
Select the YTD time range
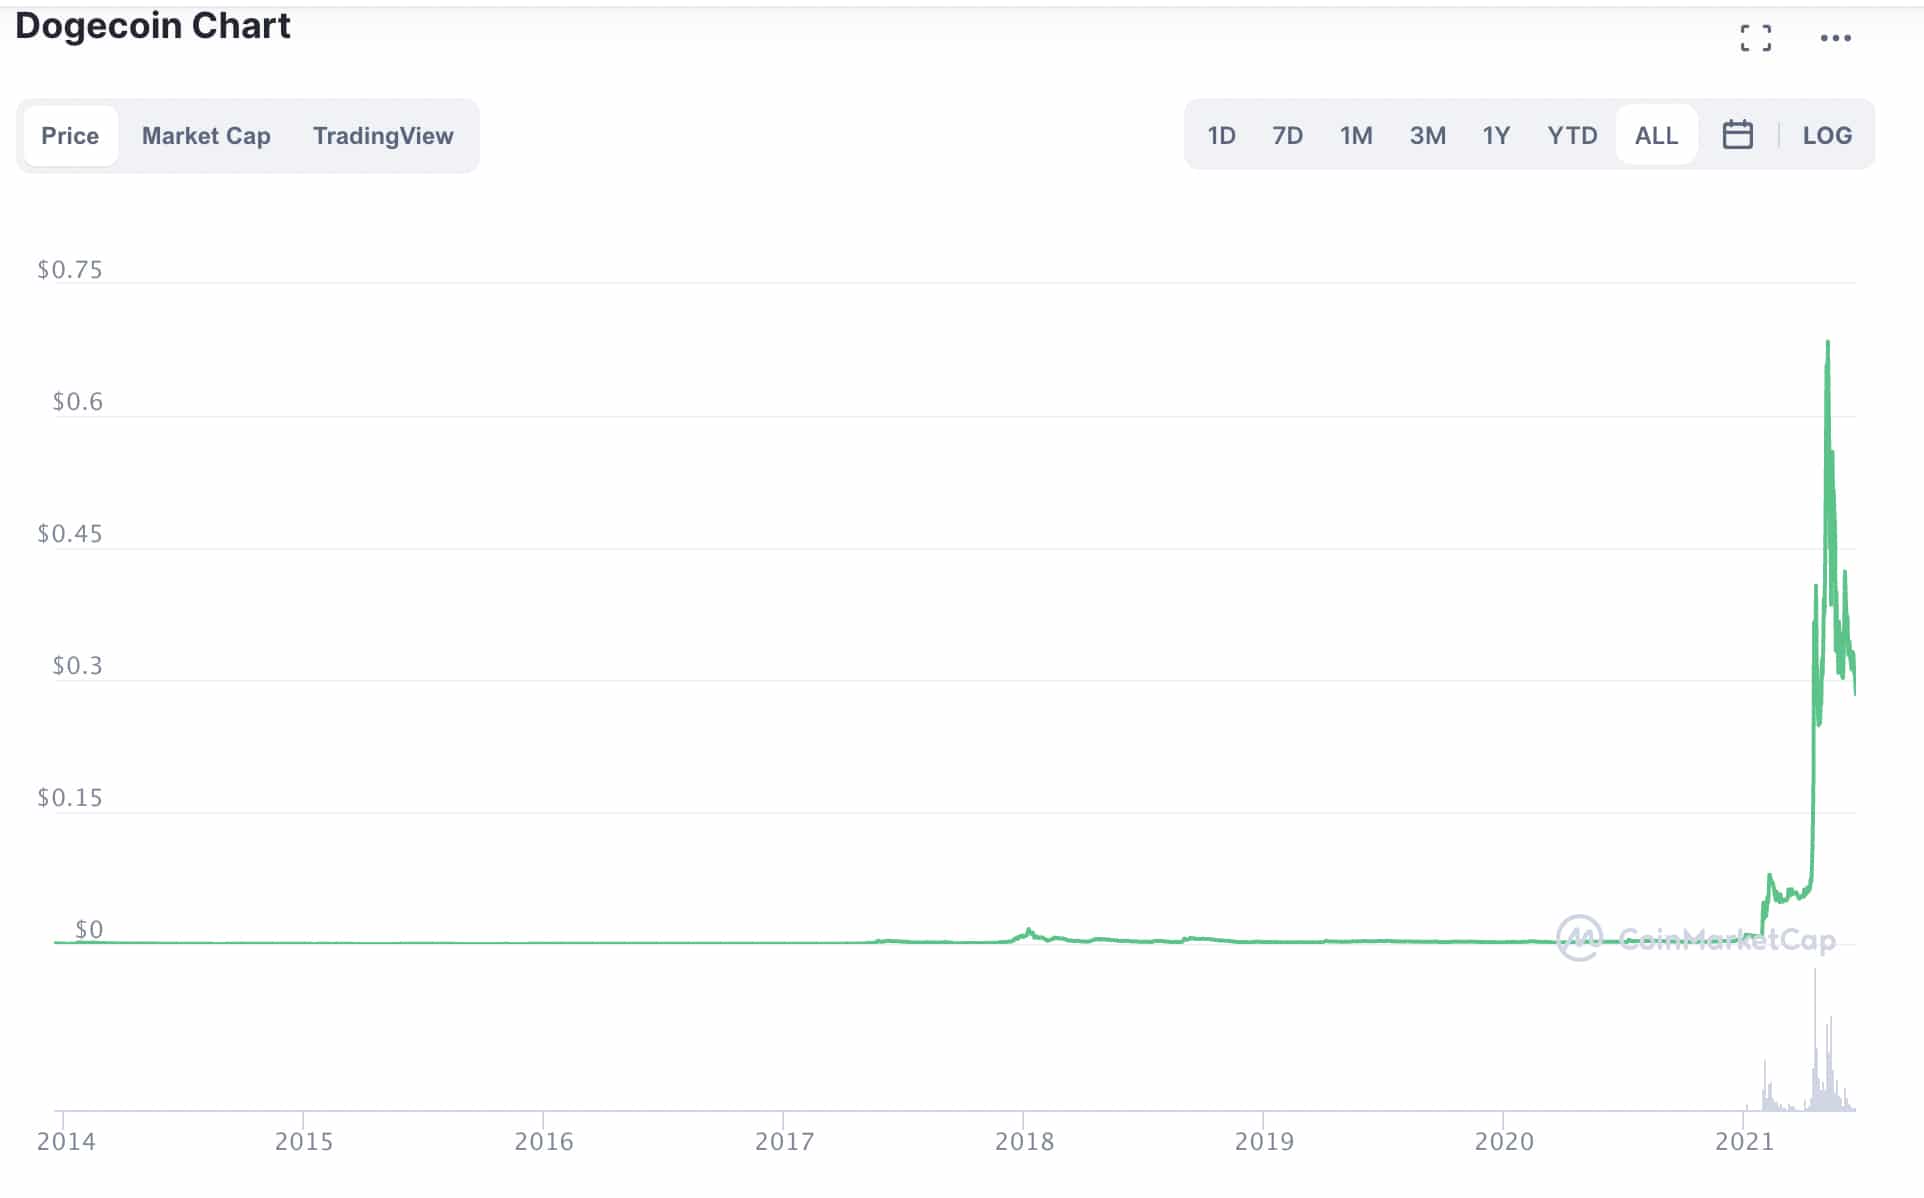coord(1572,135)
